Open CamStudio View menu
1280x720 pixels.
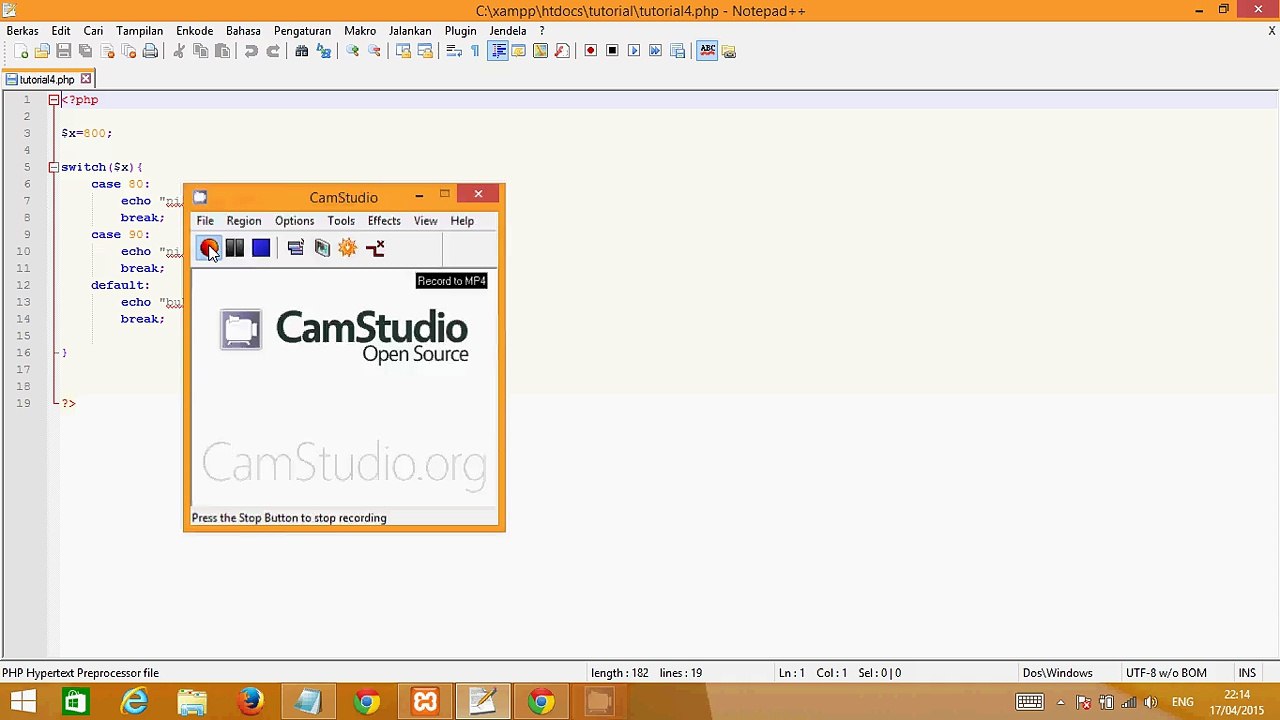click(x=425, y=221)
